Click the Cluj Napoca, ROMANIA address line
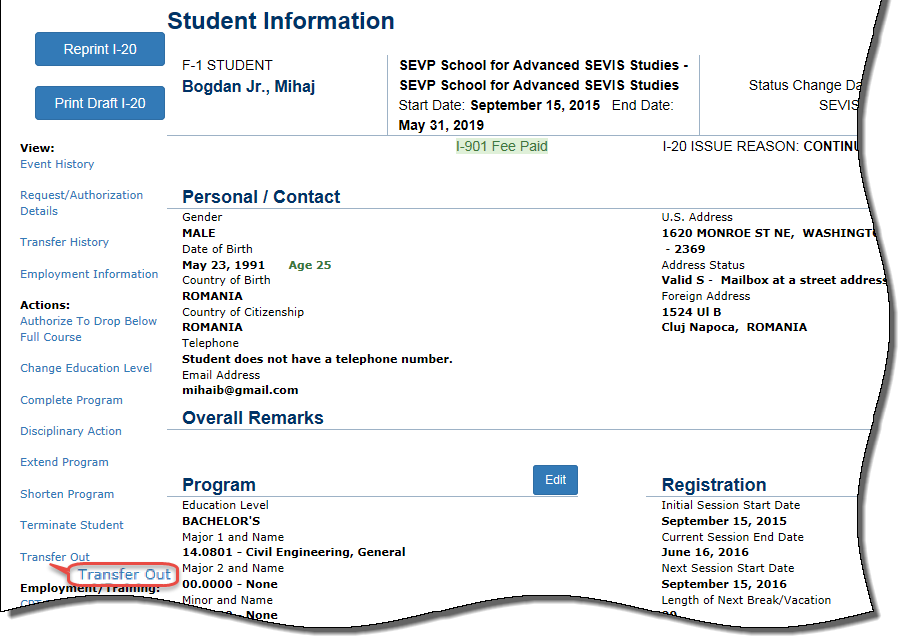The width and height of the screenshot is (906, 644). point(734,327)
